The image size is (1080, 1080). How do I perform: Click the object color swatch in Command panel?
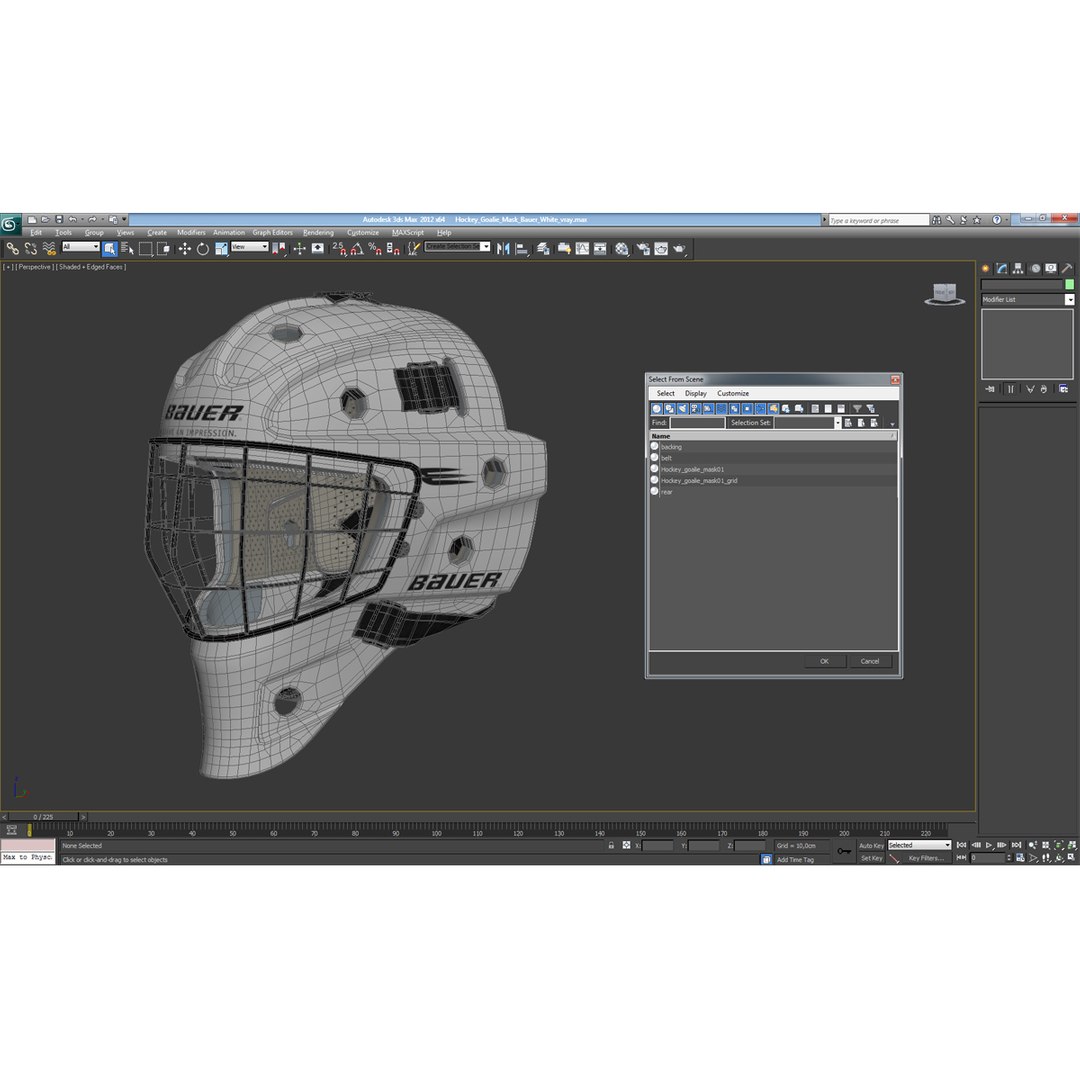point(1069,284)
